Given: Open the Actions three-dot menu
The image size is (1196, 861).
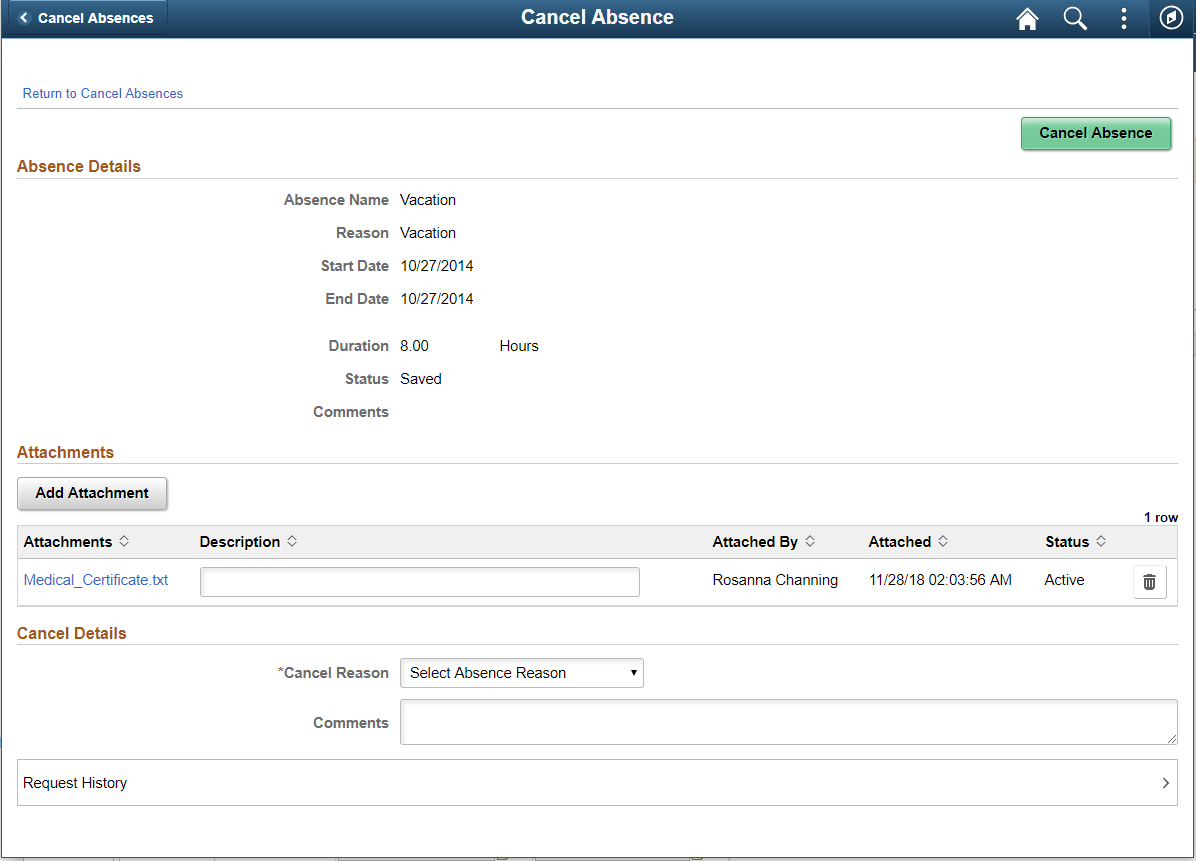Looking at the screenshot, I should point(1124,18).
